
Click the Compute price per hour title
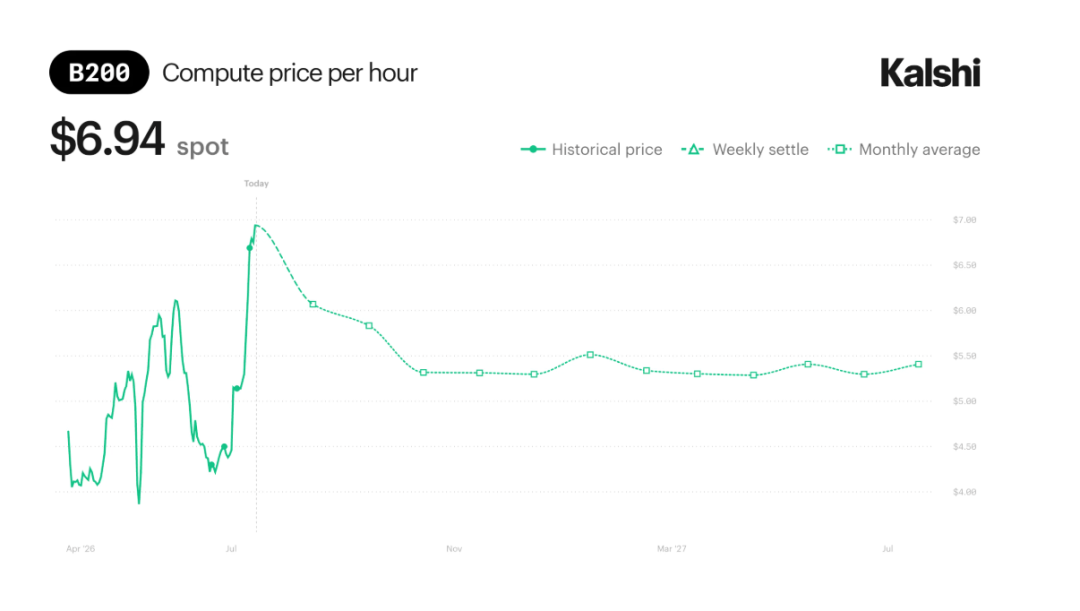[x=290, y=73]
